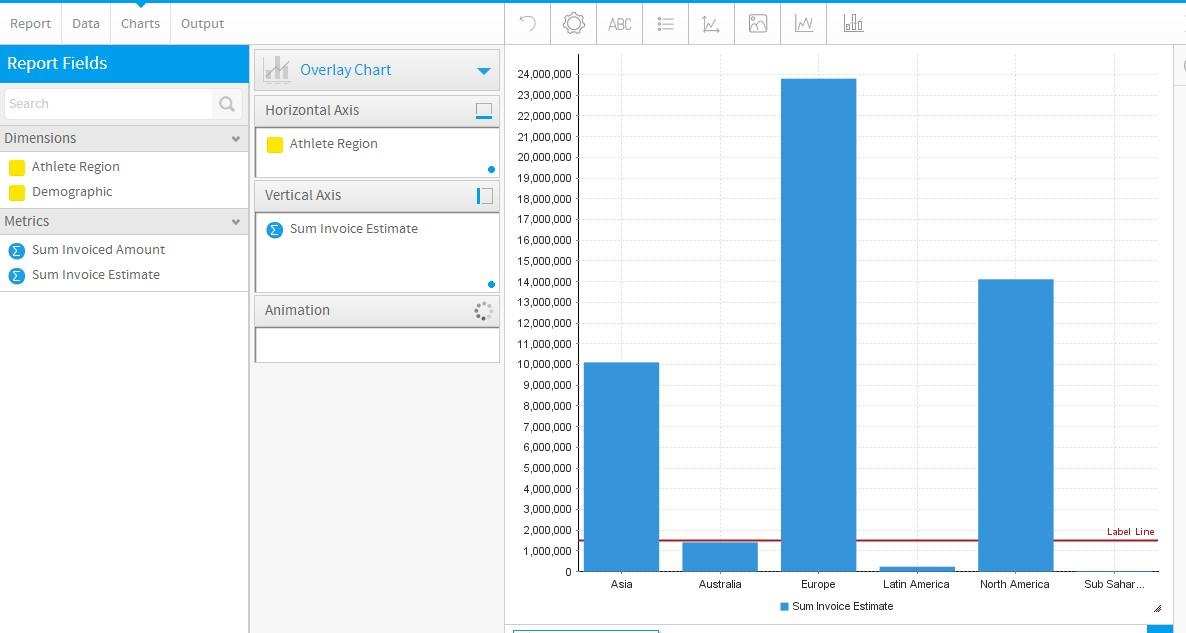Select the Athlete Region dimension in Report Fields
1186x633 pixels.
pos(76,166)
